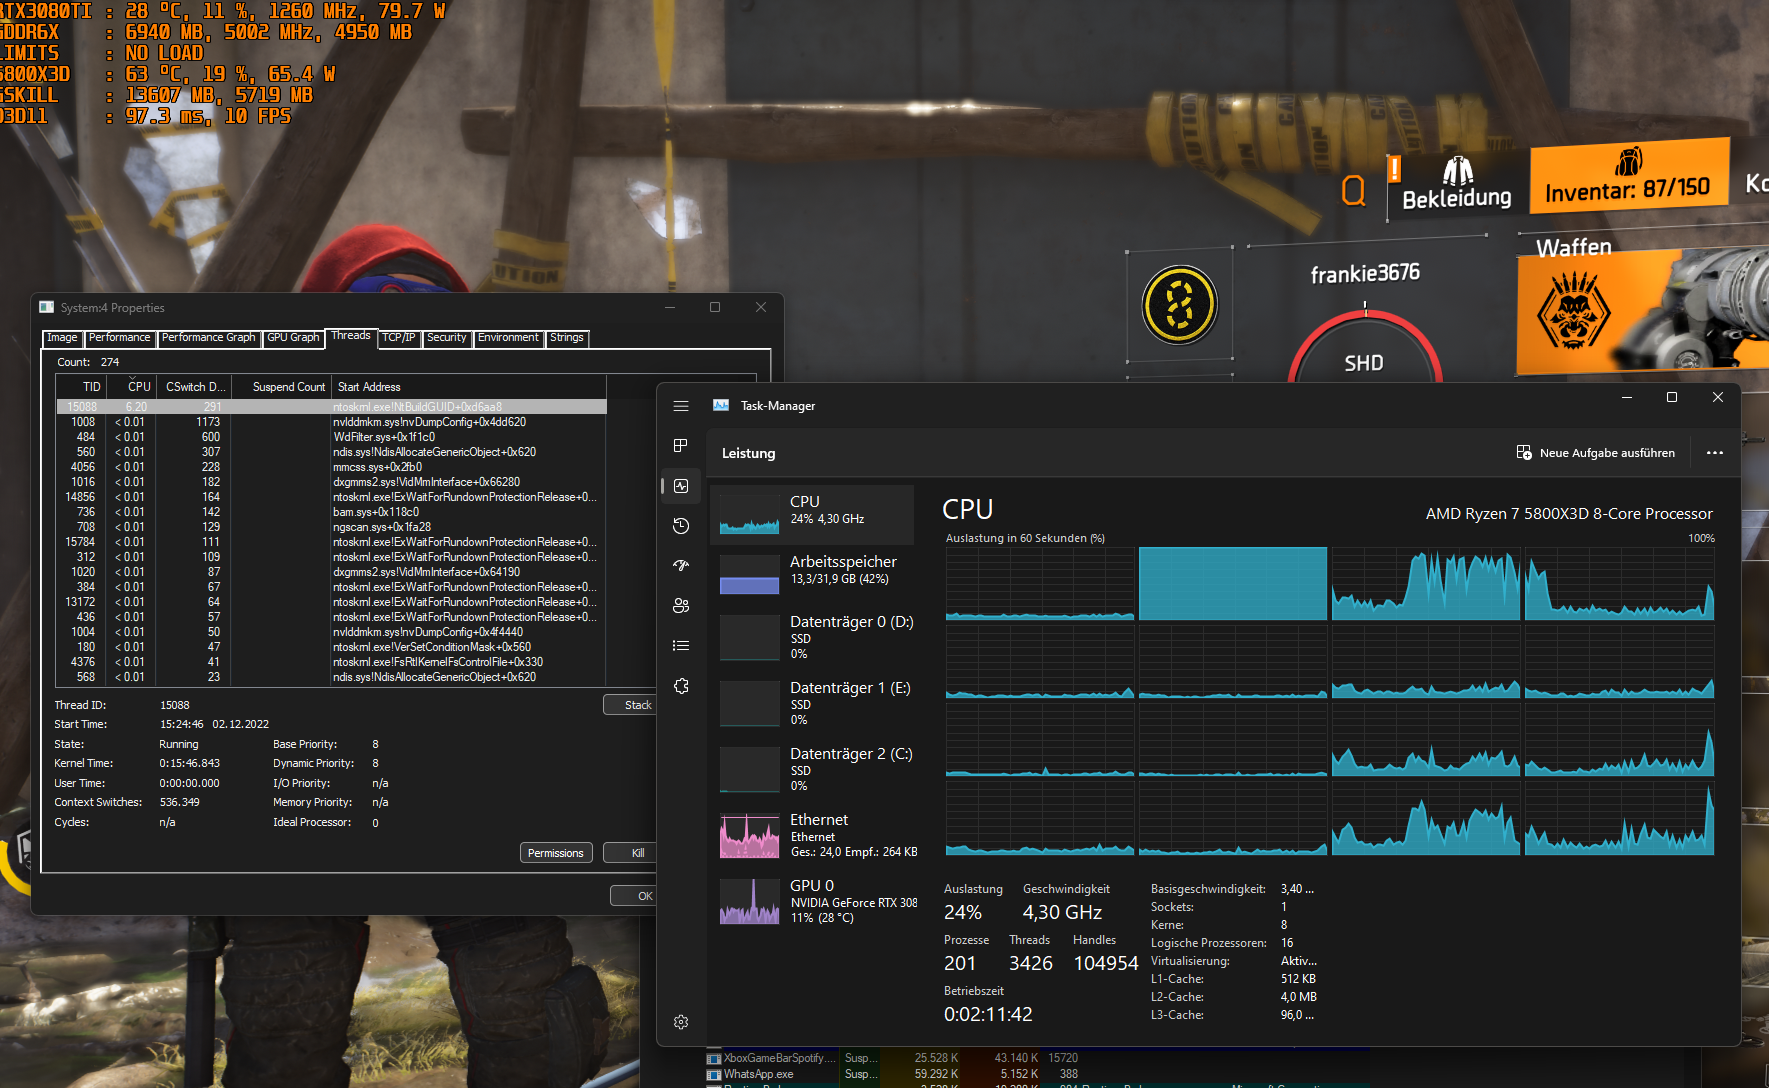Select the Threads tab

pyautogui.click(x=351, y=336)
